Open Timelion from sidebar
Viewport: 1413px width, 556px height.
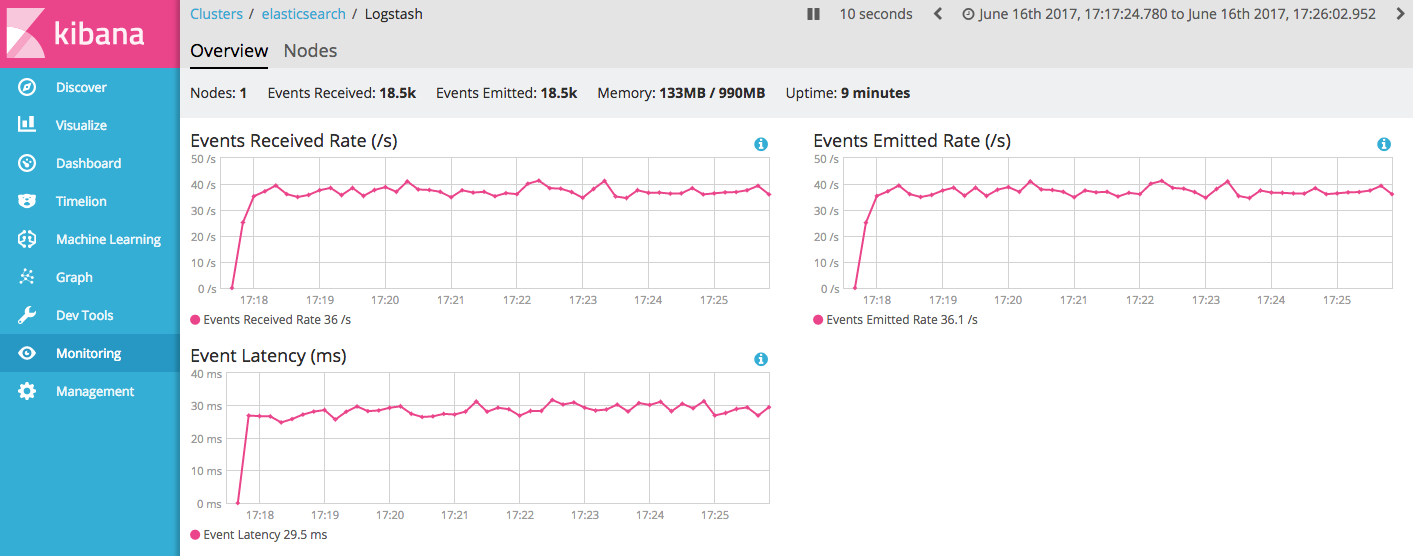(x=90, y=201)
